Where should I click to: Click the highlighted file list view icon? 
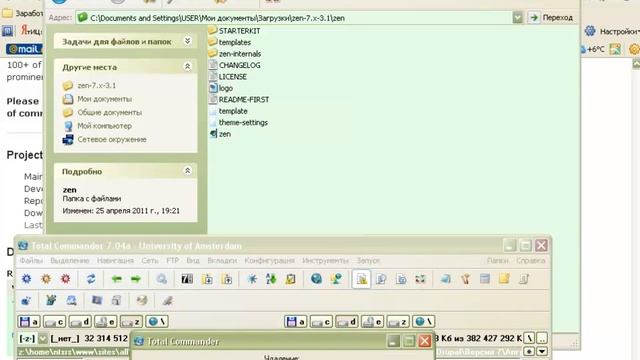pyautogui.click(x=362, y=279)
